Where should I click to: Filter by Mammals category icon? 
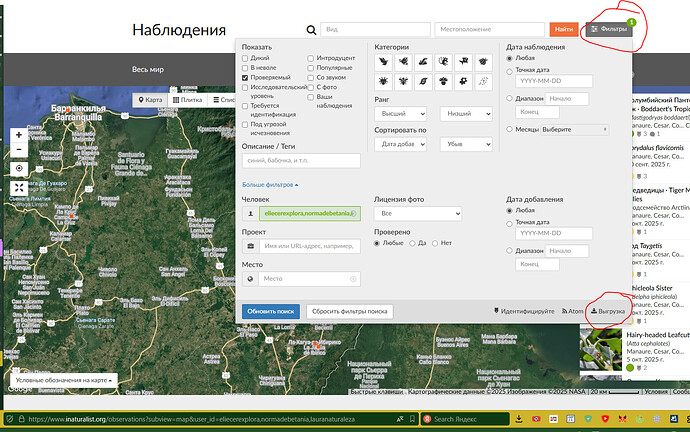pyautogui.click(x=443, y=62)
